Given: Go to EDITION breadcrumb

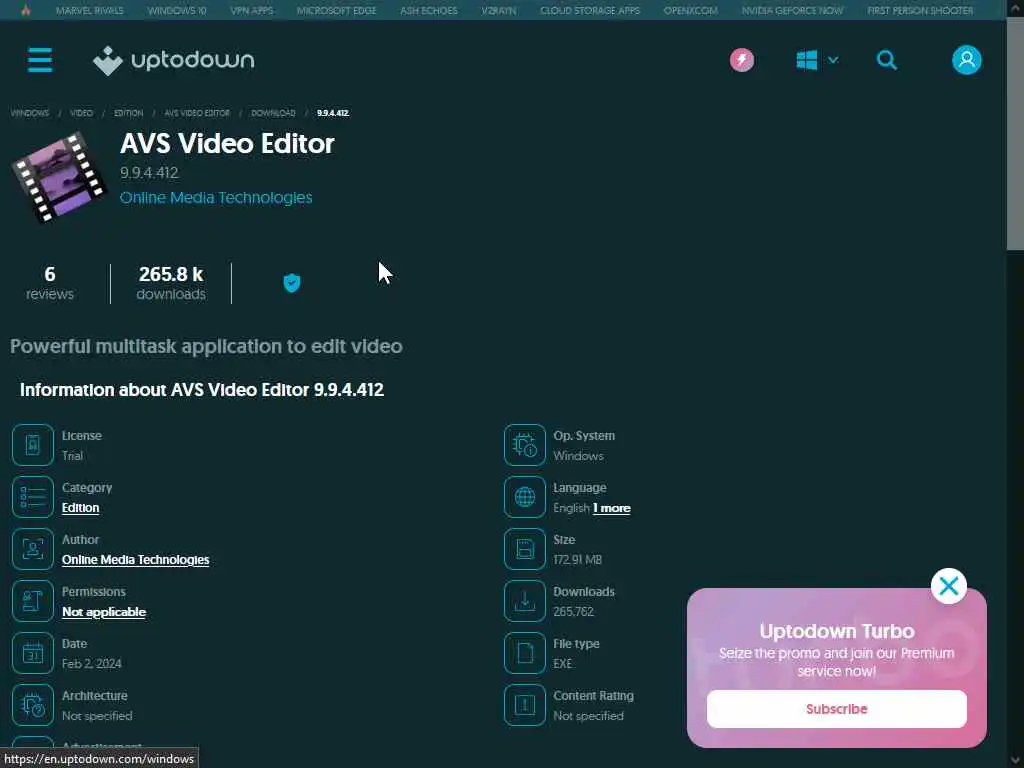Looking at the screenshot, I should click(x=128, y=113).
